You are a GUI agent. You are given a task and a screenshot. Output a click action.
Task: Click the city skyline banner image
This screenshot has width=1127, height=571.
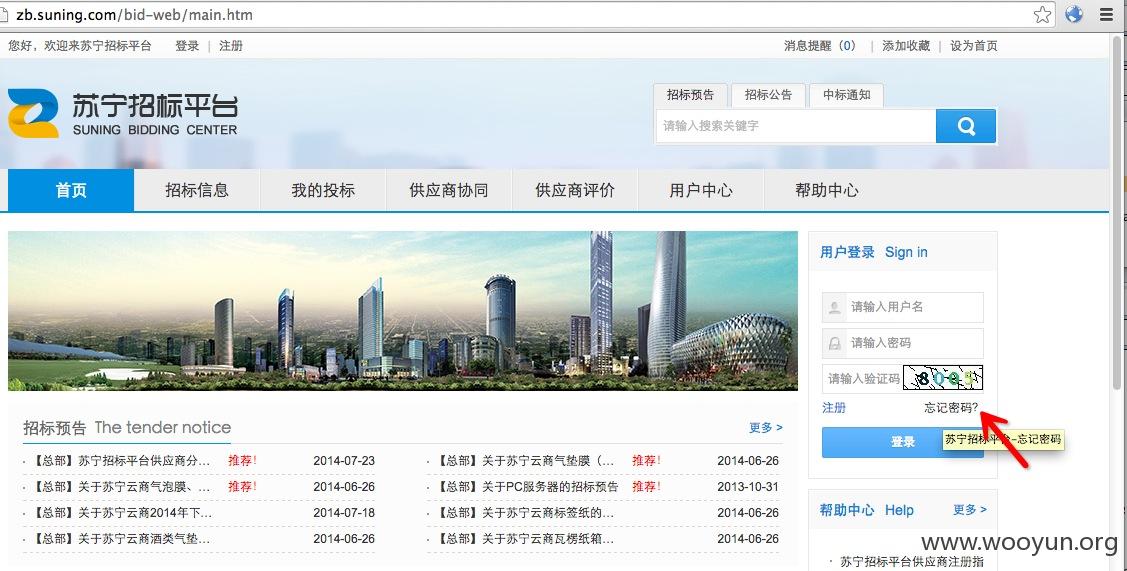[402, 311]
